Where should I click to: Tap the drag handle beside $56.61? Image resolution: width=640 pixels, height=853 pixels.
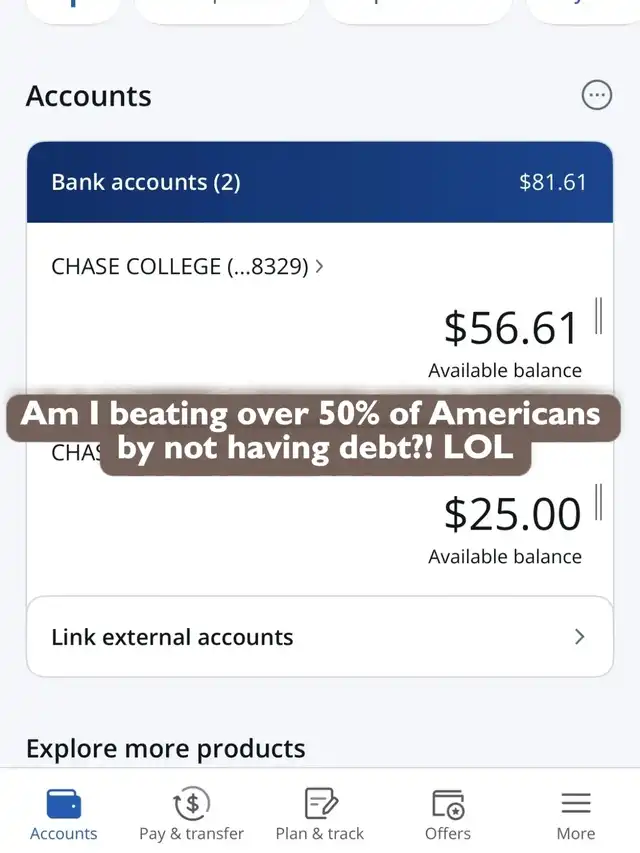(598, 315)
